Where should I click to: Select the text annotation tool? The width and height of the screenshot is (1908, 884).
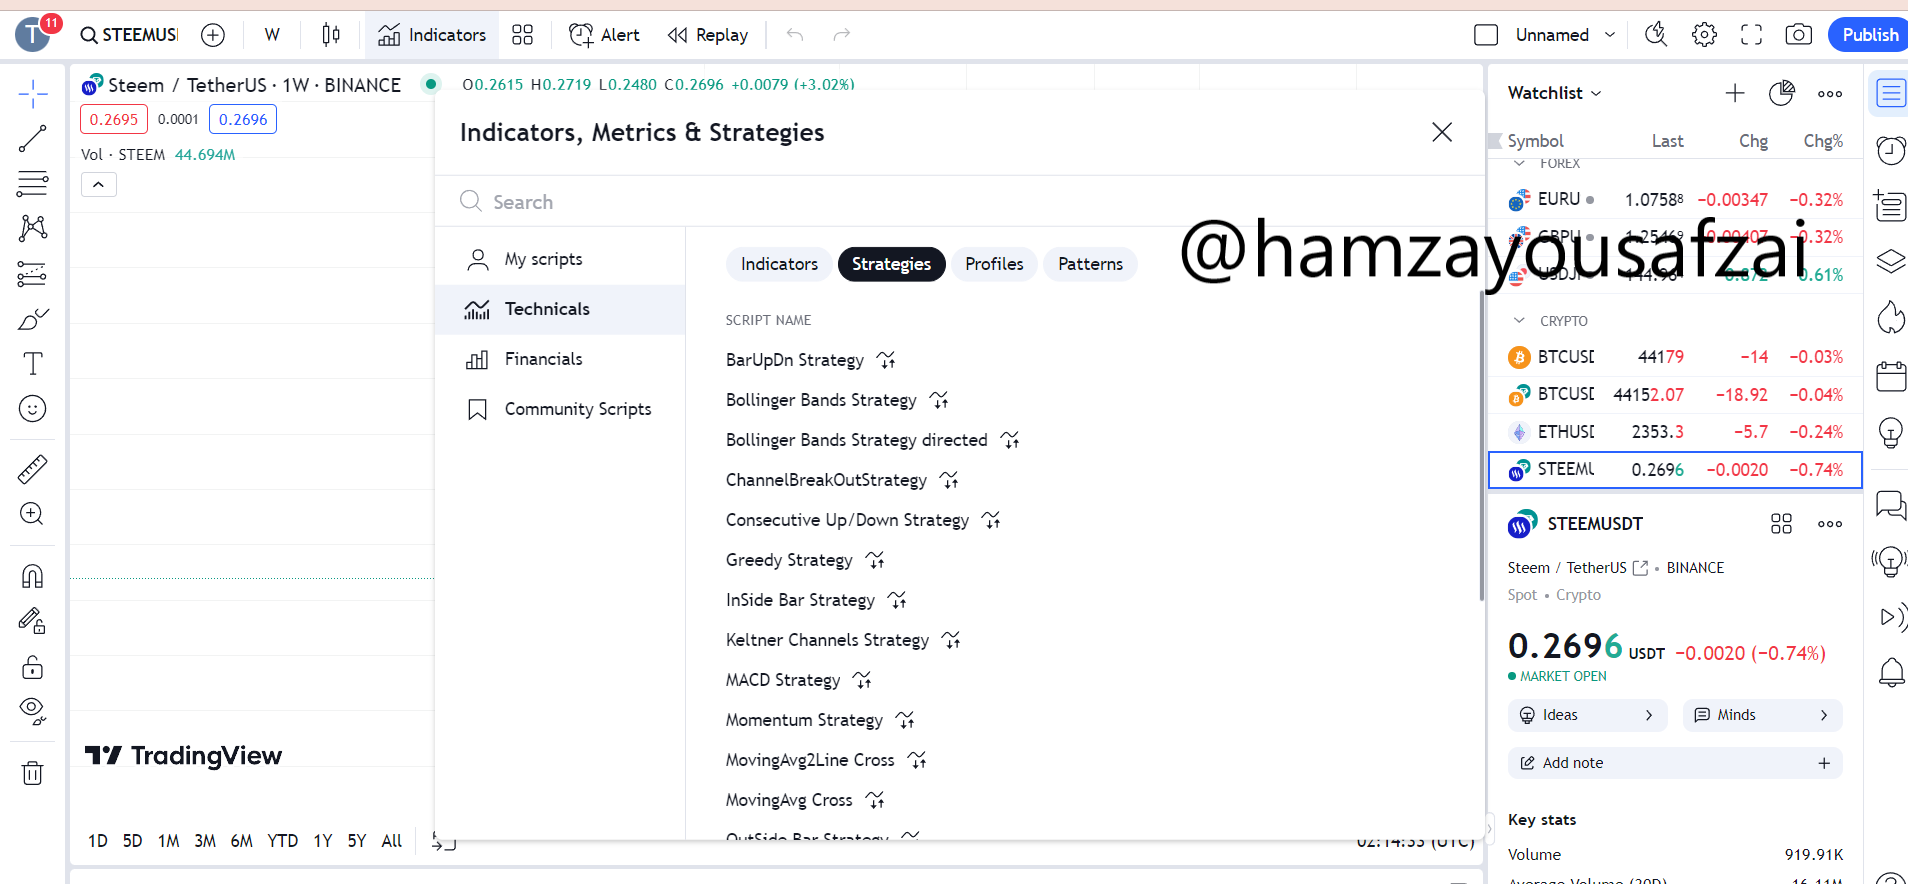(32, 364)
